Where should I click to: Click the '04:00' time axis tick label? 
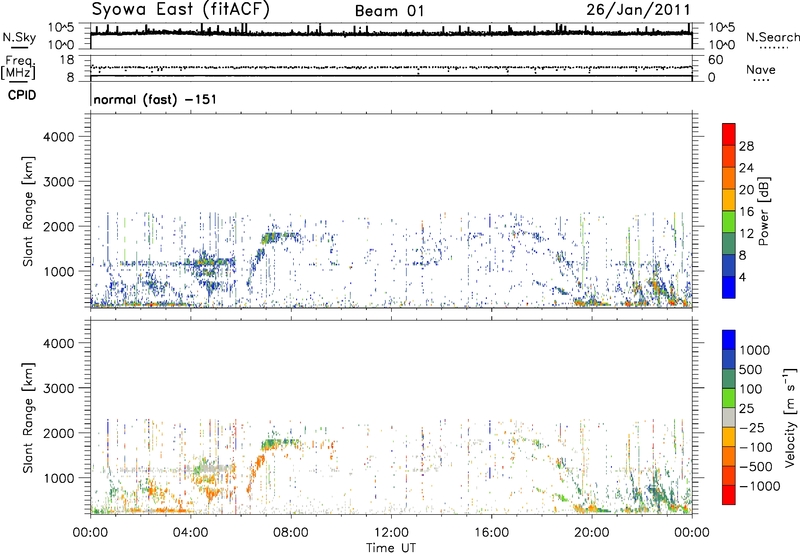pyautogui.click(x=190, y=533)
